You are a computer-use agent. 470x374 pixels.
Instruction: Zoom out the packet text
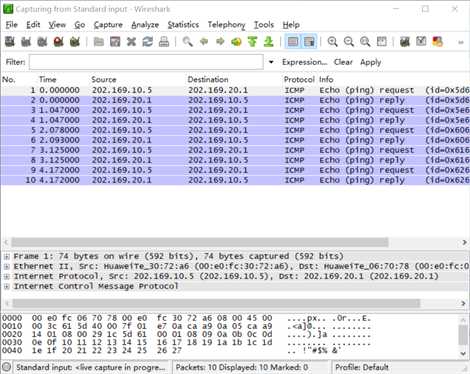pyautogui.click(x=349, y=42)
